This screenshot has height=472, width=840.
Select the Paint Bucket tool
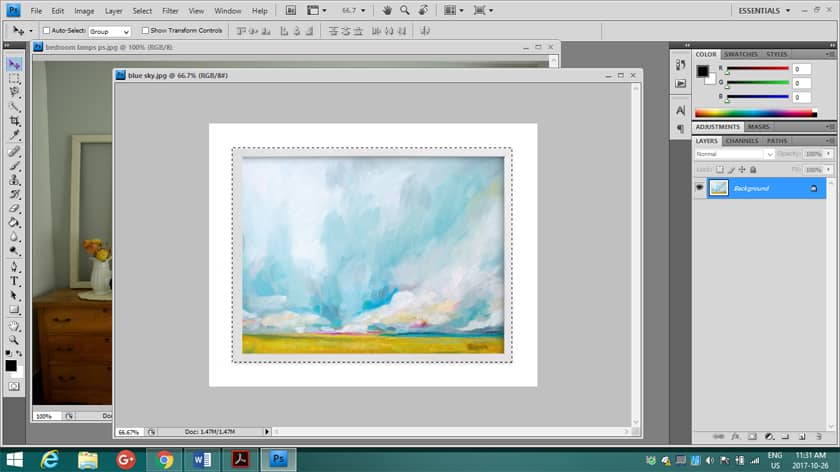click(14, 222)
